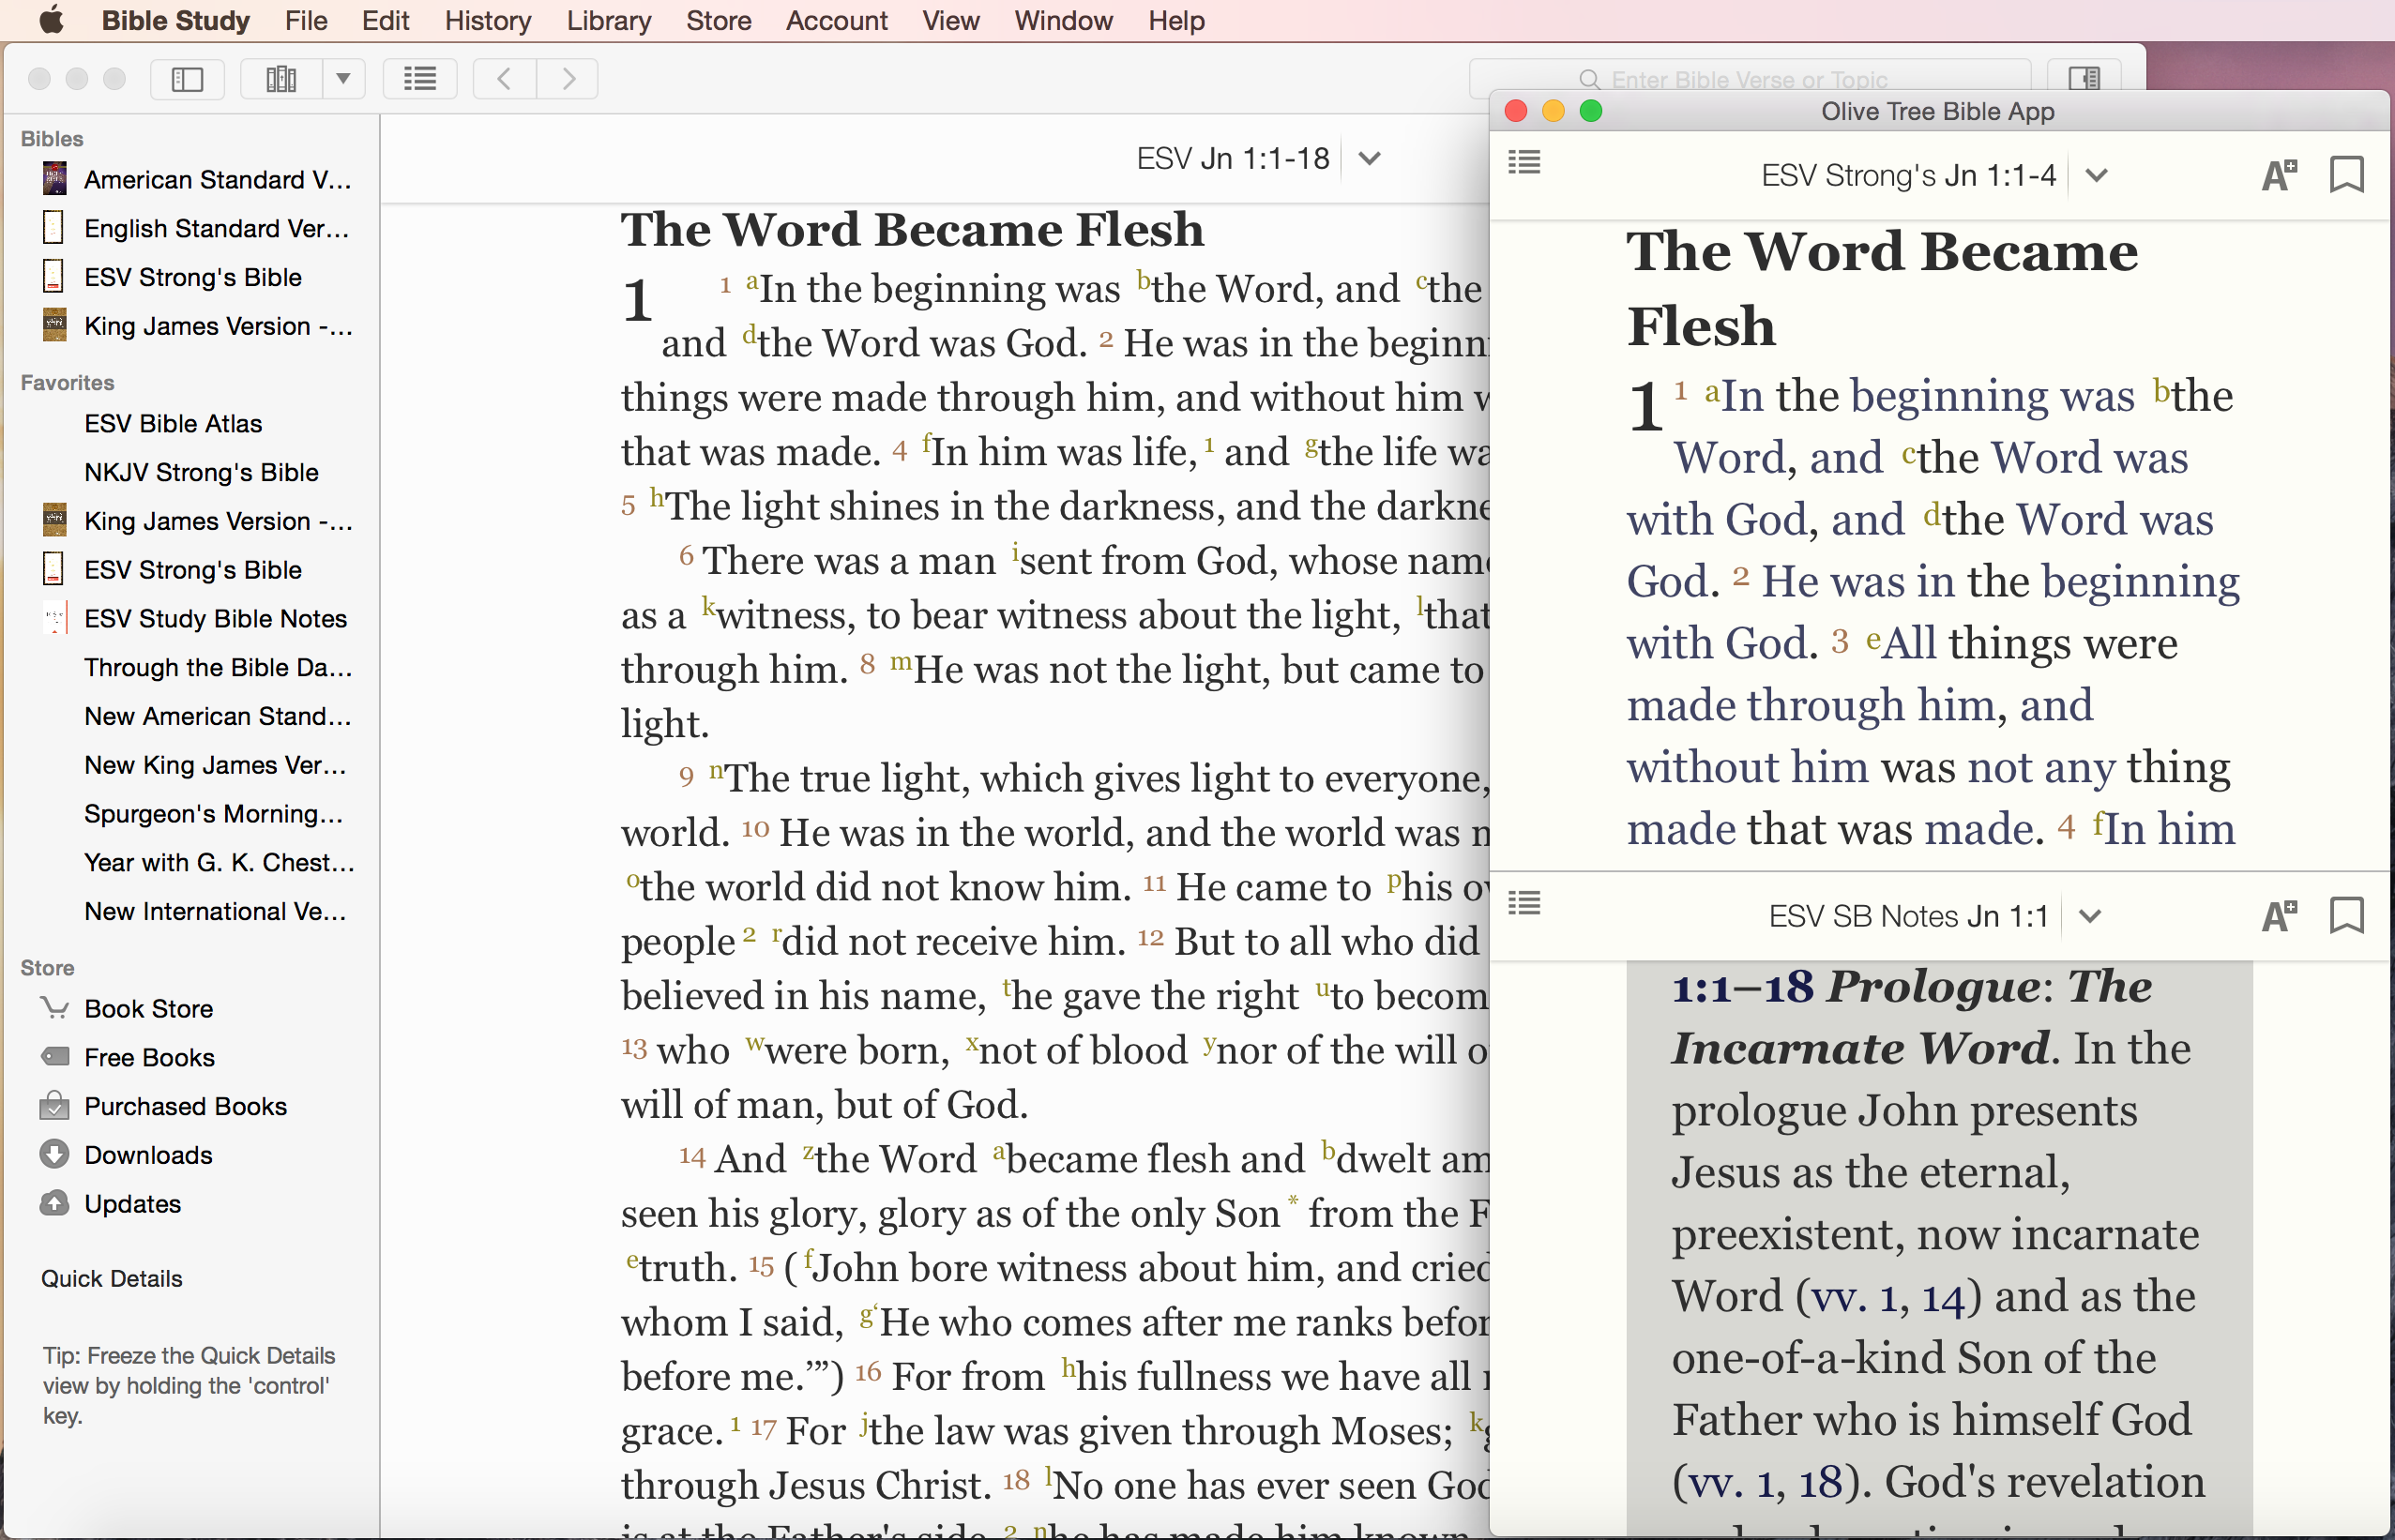Image resolution: width=2395 pixels, height=1540 pixels.
Task: Select ESV Study Bible Notes in Favorites
Action: point(215,618)
